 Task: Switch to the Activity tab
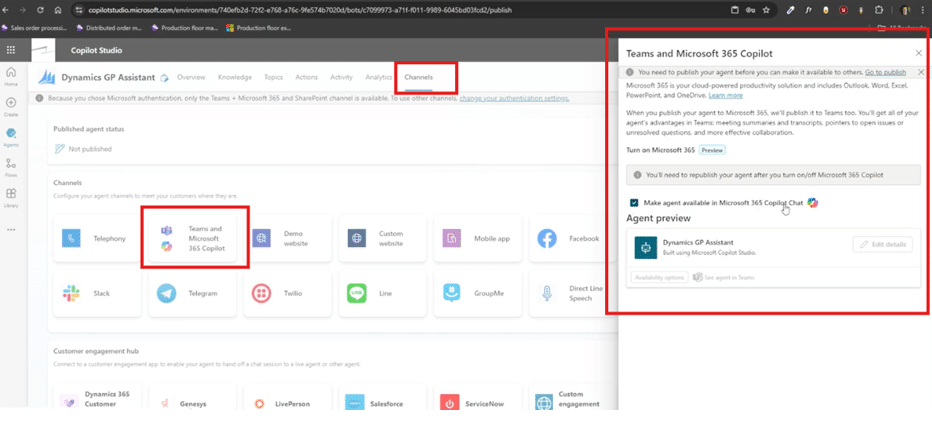coord(341,77)
